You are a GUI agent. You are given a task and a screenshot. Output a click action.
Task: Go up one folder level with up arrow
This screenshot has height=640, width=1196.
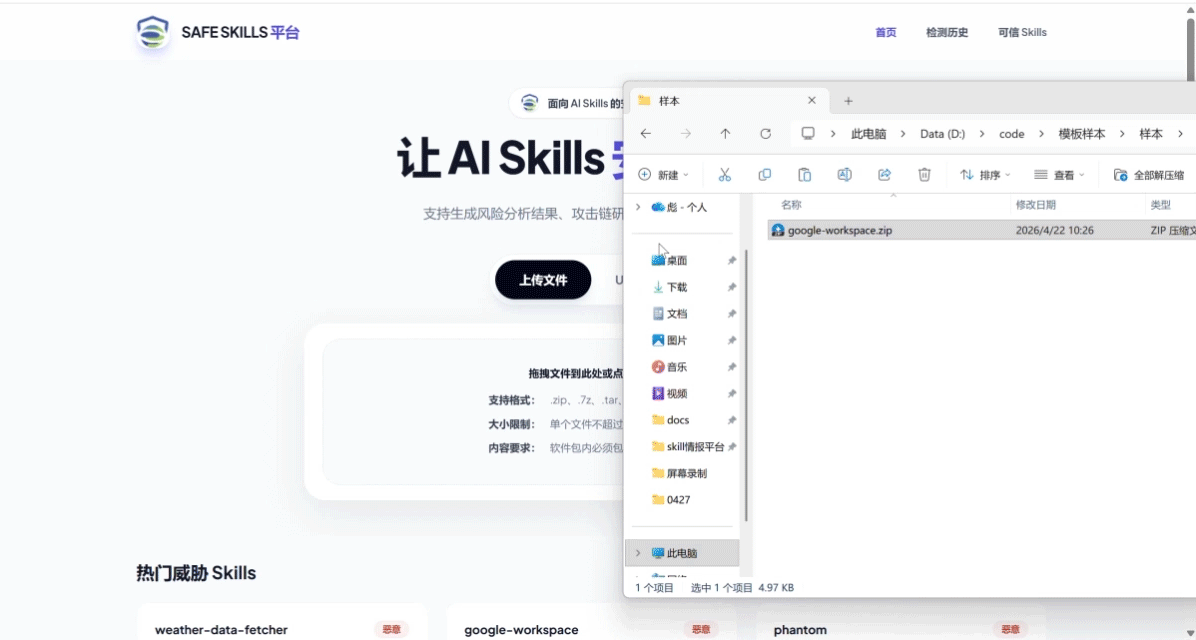pos(725,134)
